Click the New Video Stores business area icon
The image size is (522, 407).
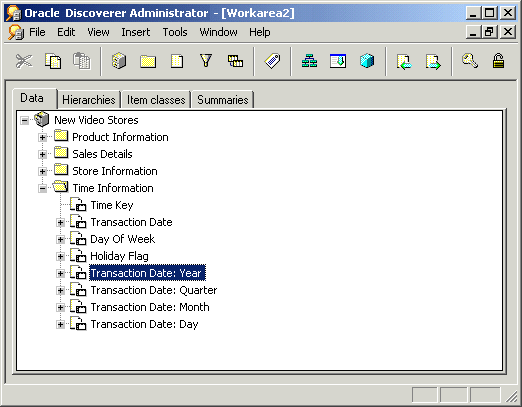pos(42,119)
